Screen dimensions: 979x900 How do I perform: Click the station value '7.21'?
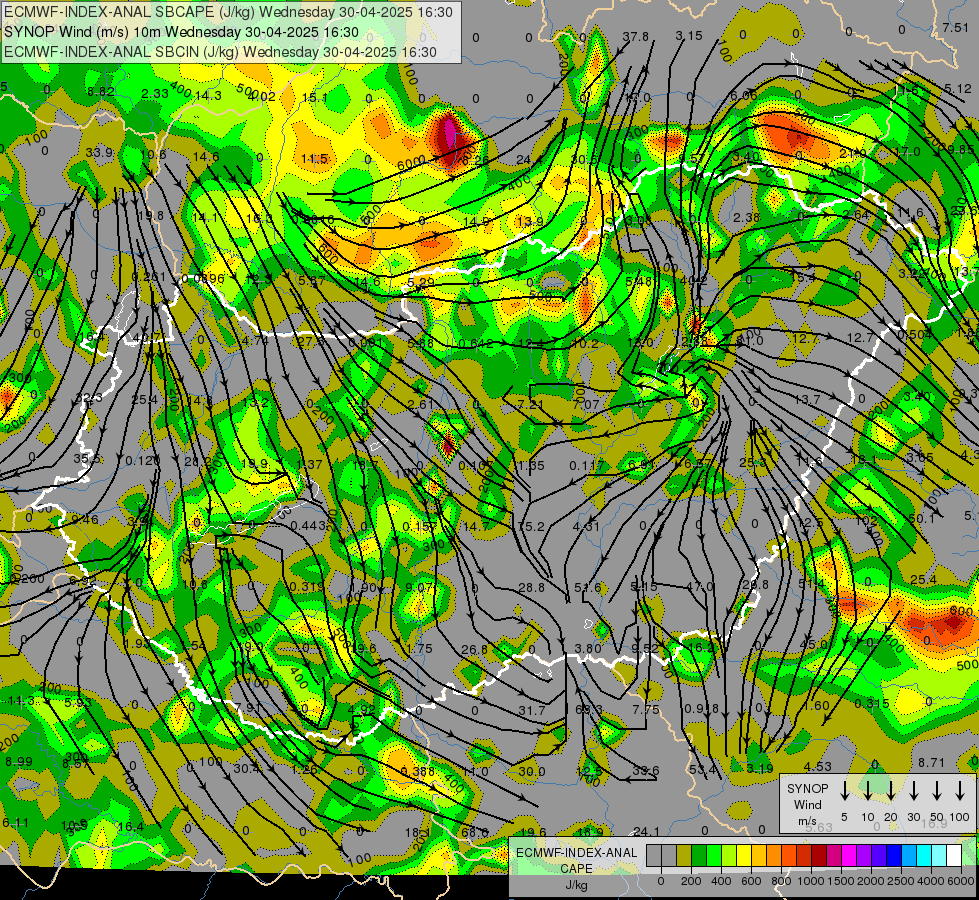(x=531, y=405)
